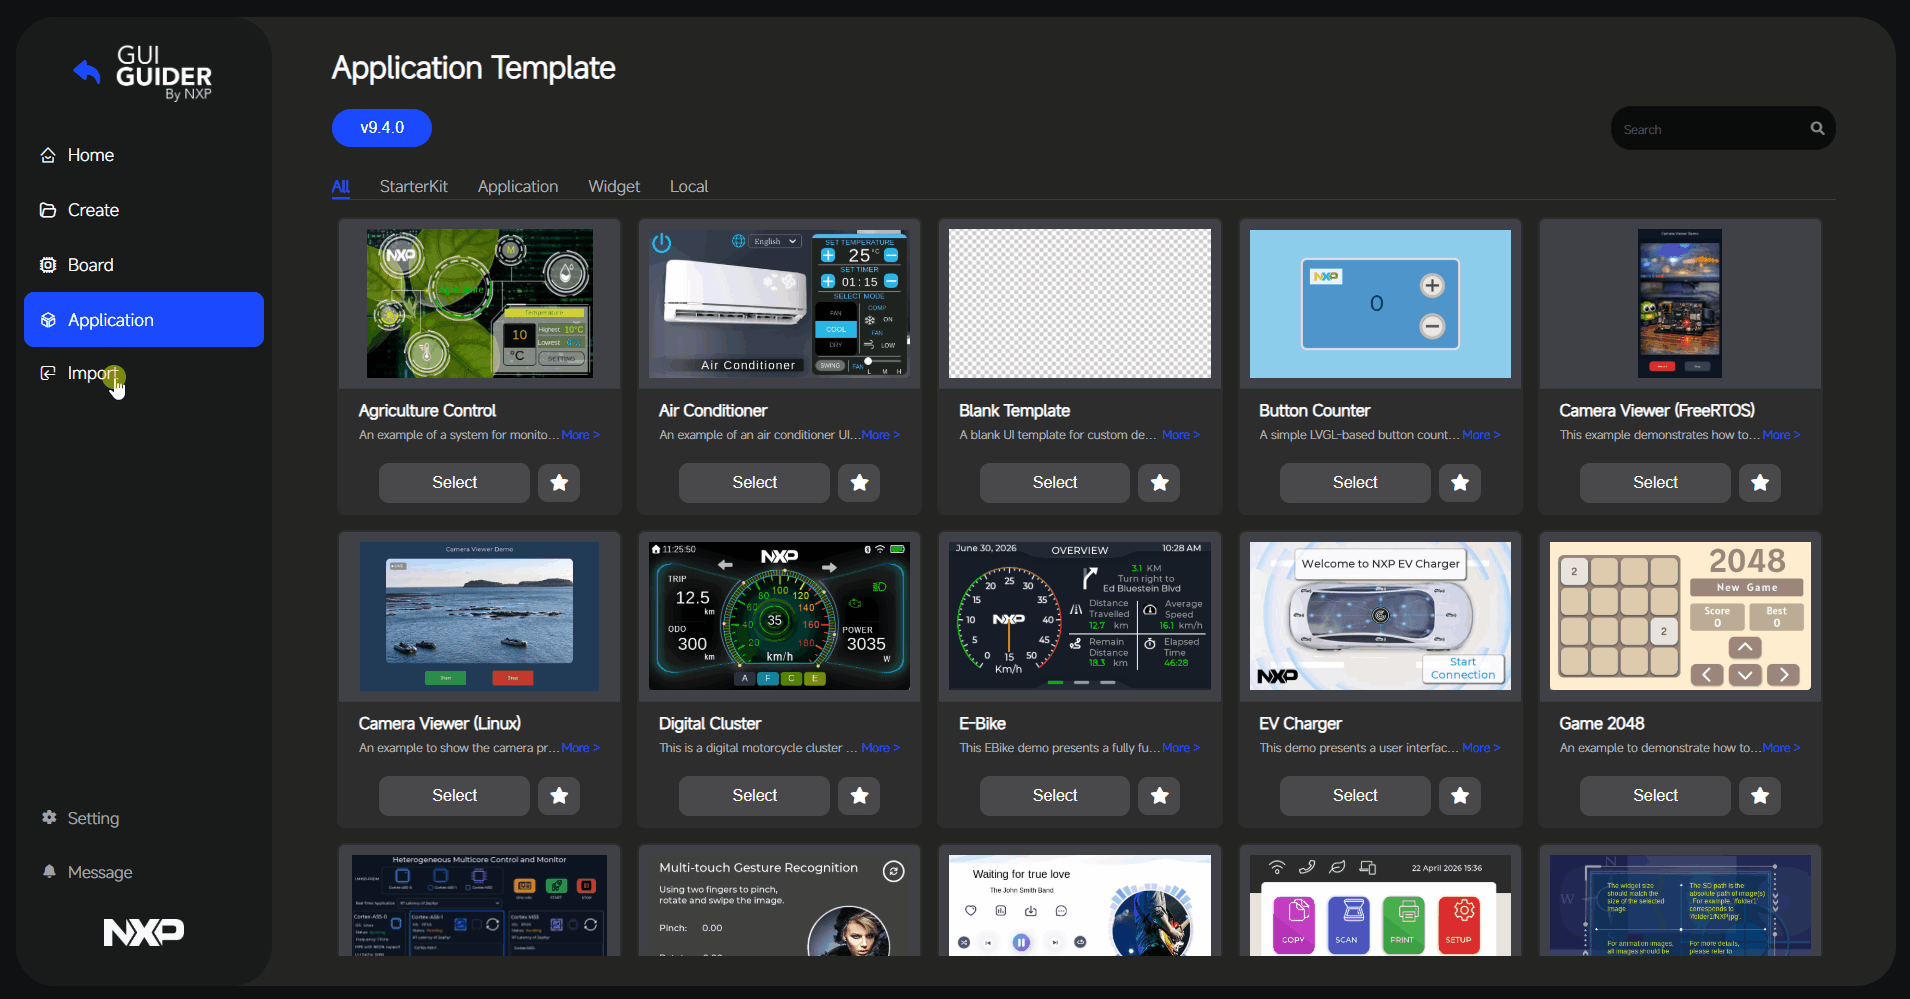Select the EV Charger template
Image resolution: width=1910 pixels, height=999 pixels.
point(1355,796)
